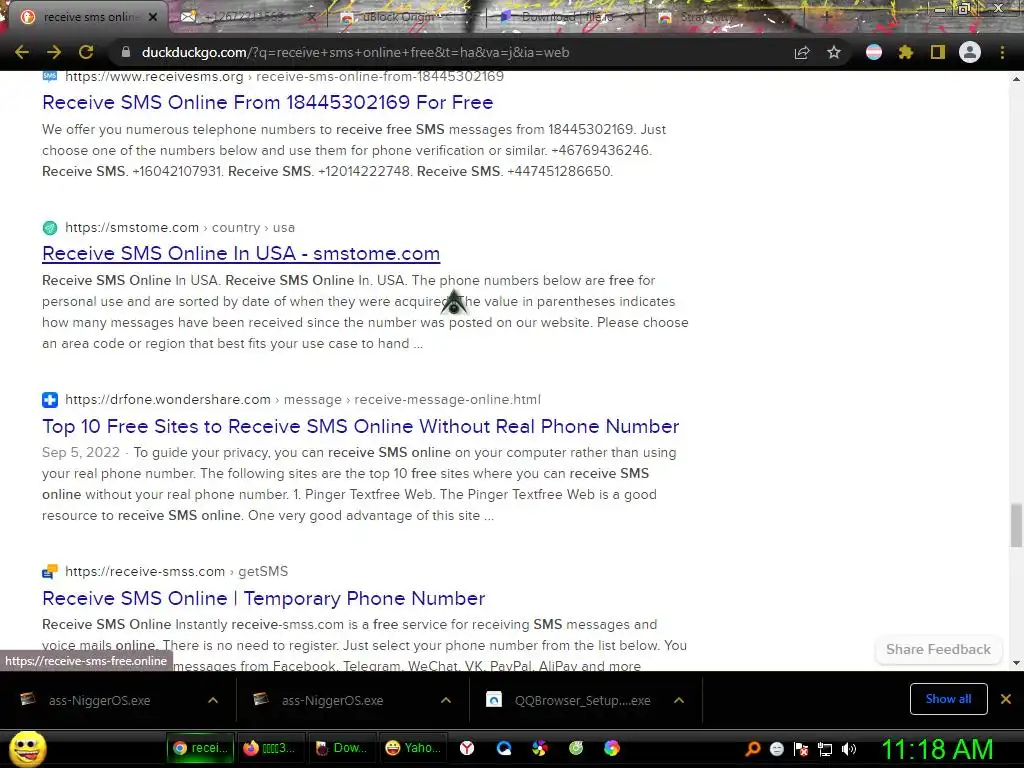Expand options for the leftmost .exe download
This screenshot has width=1024, height=768.
(213, 700)
